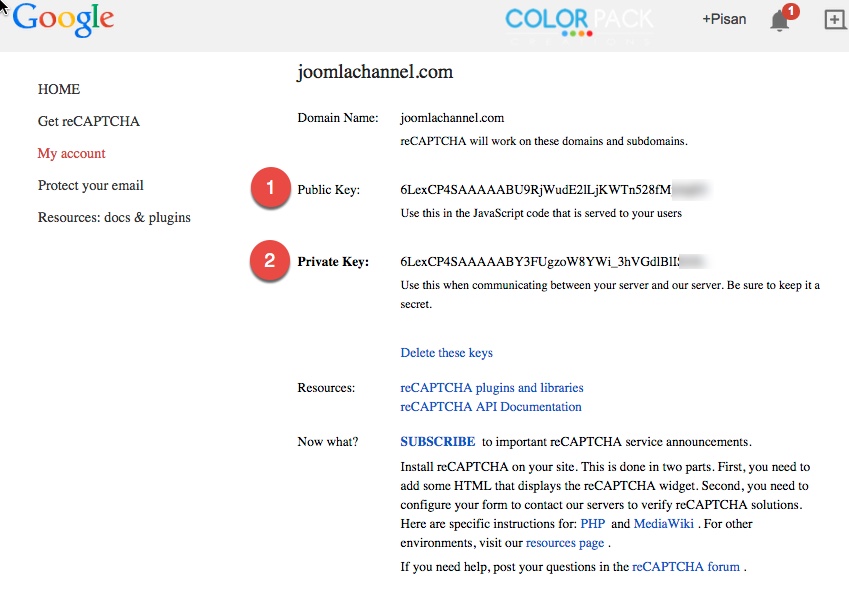This screenshot has height=589, width=849.
Task: Click the Domain Name: label
Action: (x=338, y=118)
